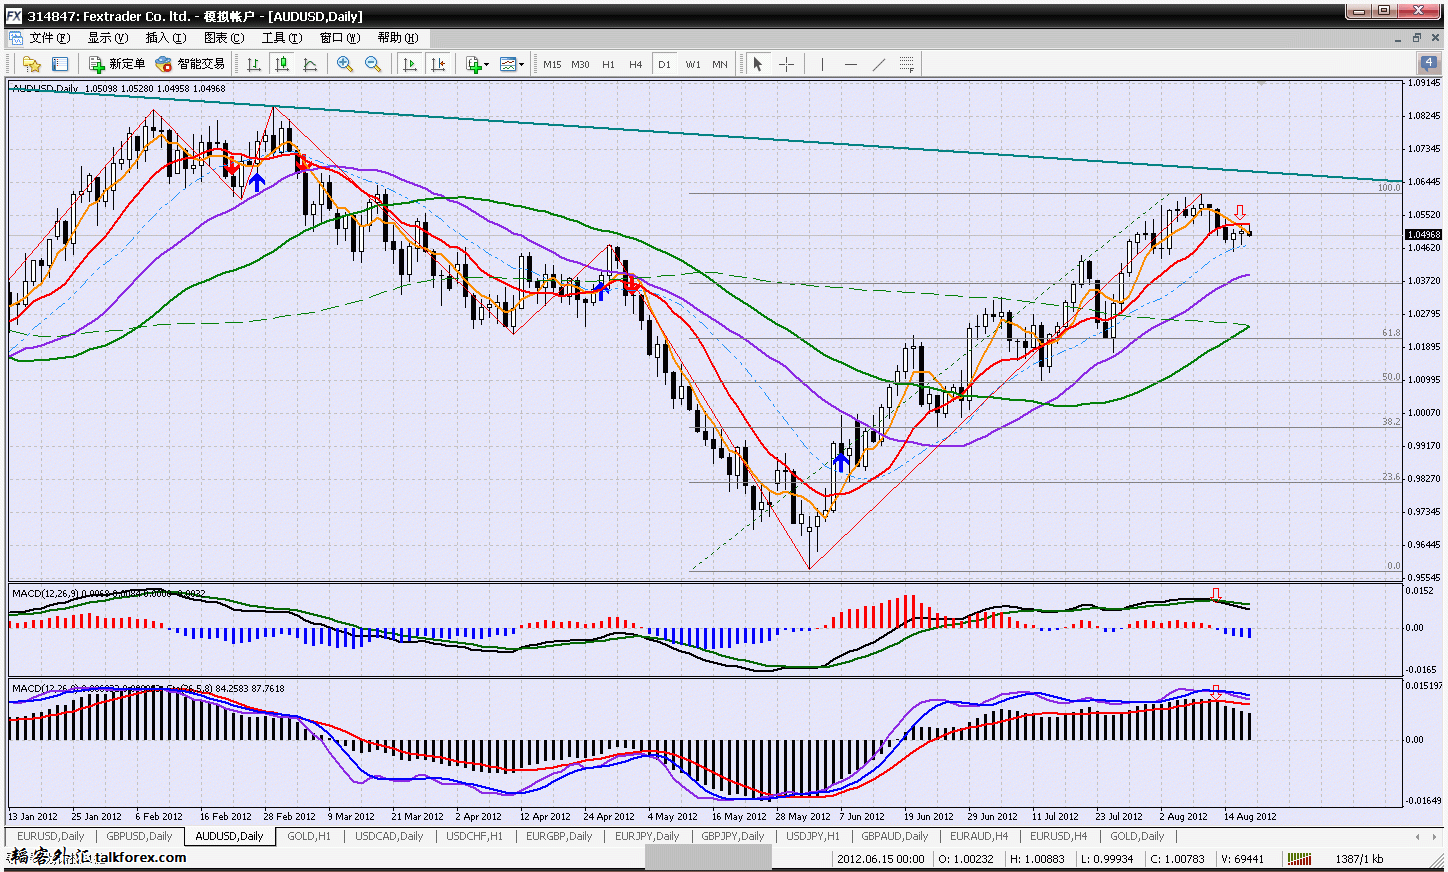Switch to the USDCAD,Daily chart tab
This screenshot has width=1448, height=872.
[x=389, y=836]
